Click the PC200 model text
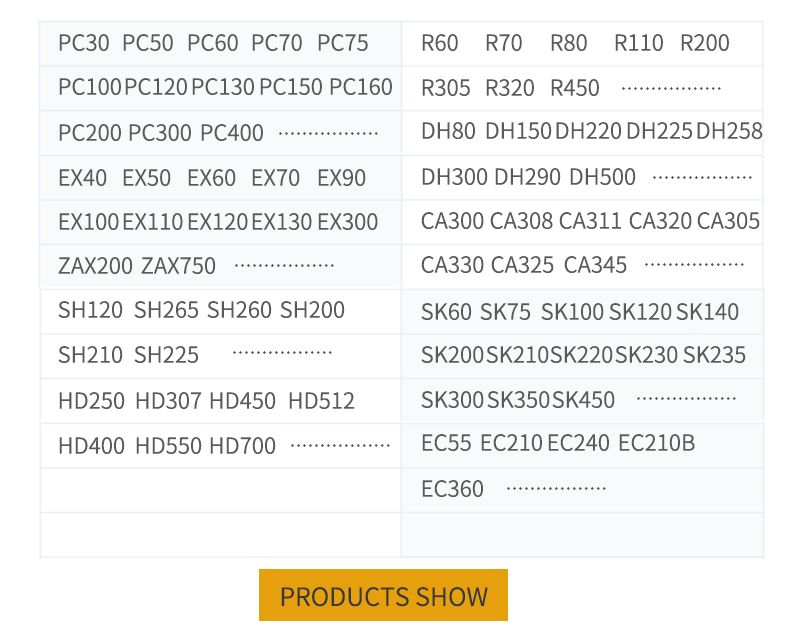The width and height of the screenshot is (800, 627). pyautogui.click(x=89, y=132)
